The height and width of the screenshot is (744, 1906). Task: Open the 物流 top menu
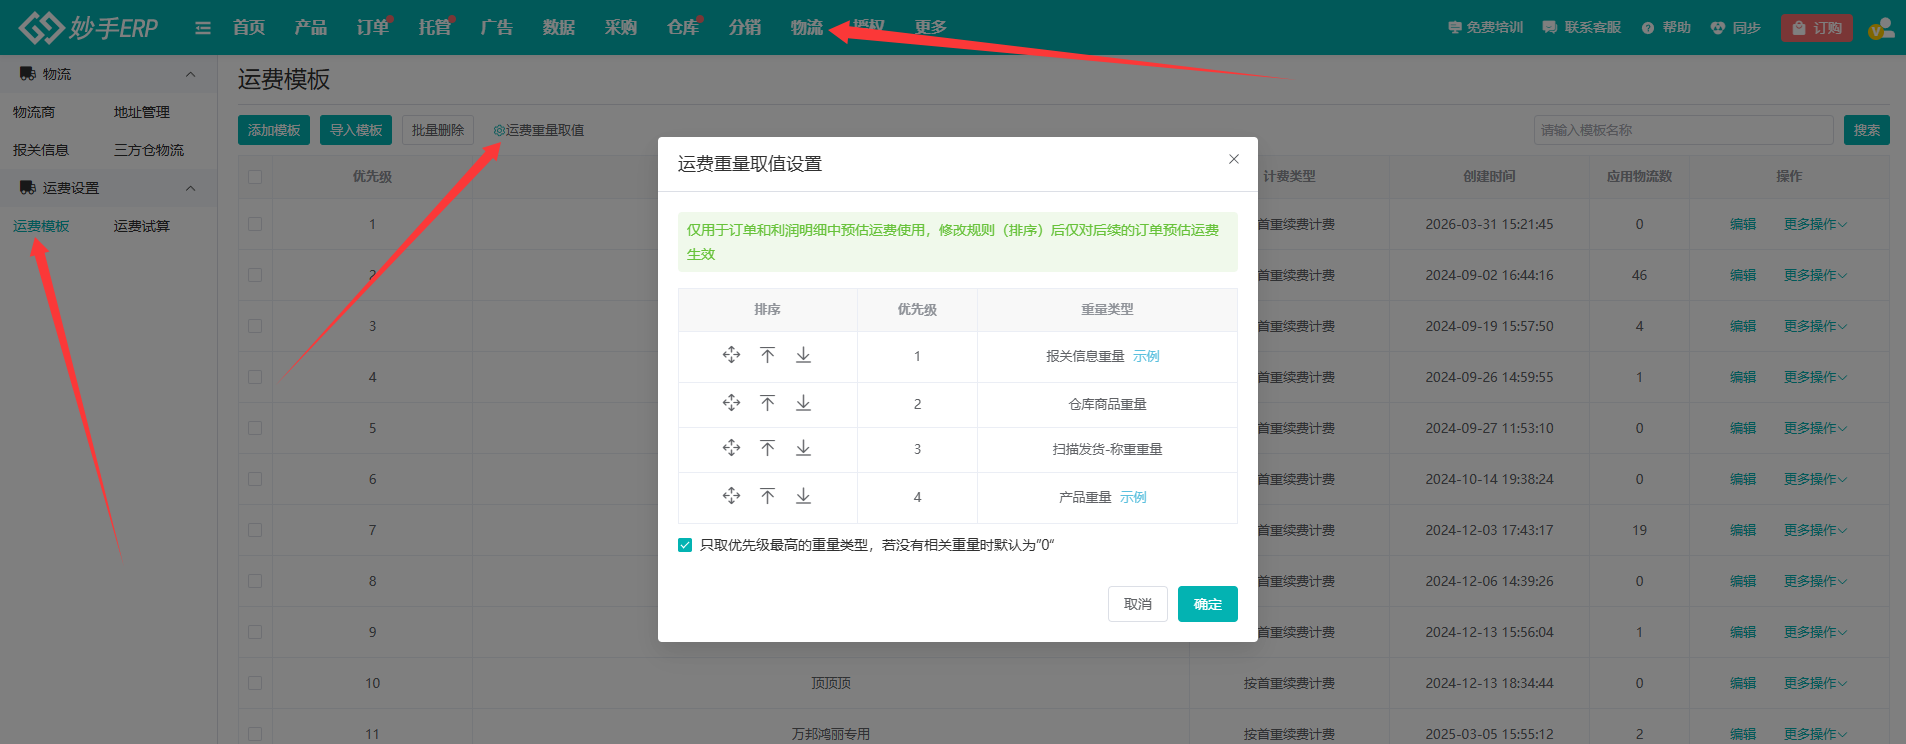(x=807, y=28)
